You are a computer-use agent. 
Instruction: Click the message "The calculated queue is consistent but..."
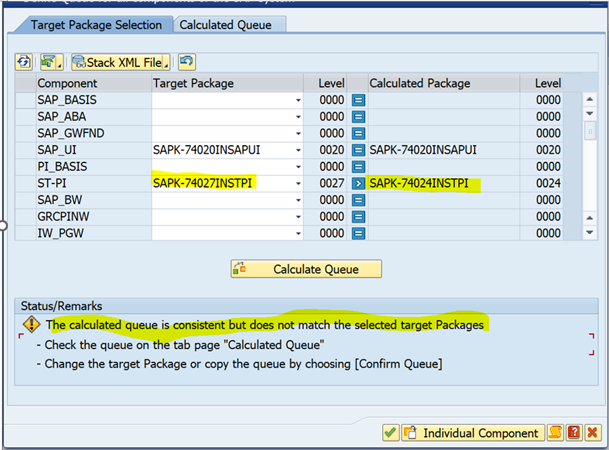click(265, 325)
